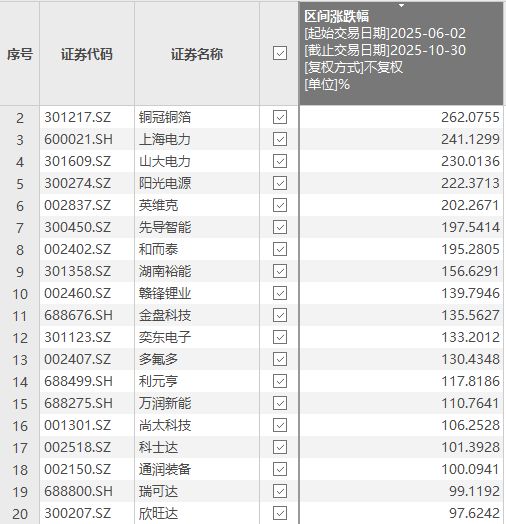Click the security name 赣锋锂业
This screenshot has height=524, width=506.
pos(165,293)
